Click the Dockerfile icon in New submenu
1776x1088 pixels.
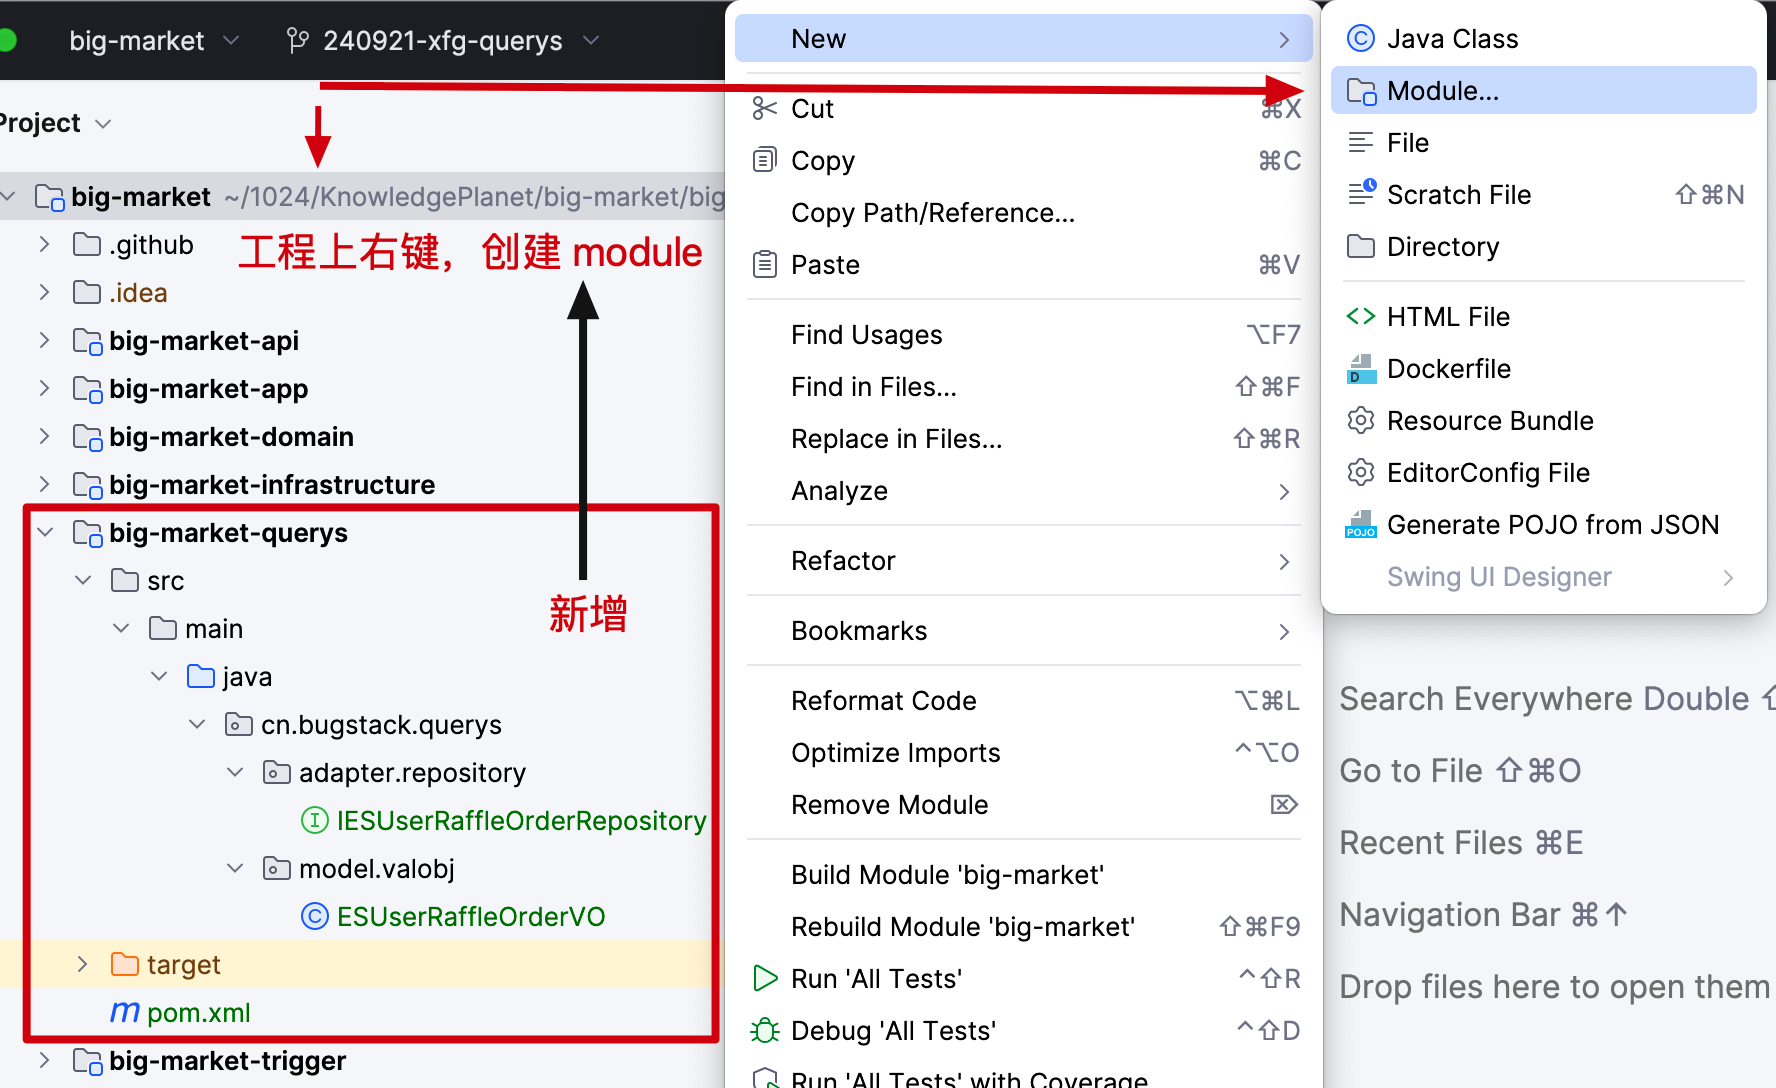point(1360,369)
